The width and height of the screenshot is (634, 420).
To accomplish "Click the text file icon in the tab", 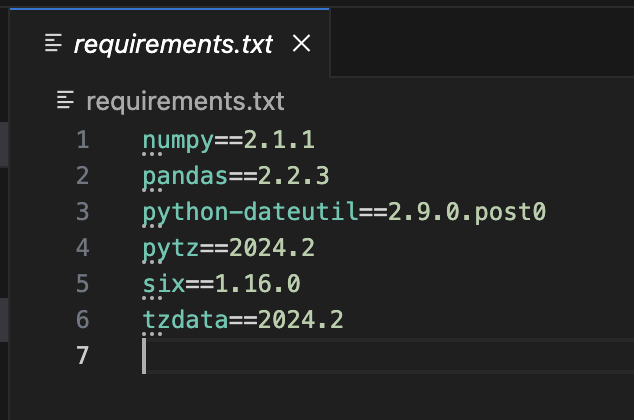I will [x=53, y=43].
